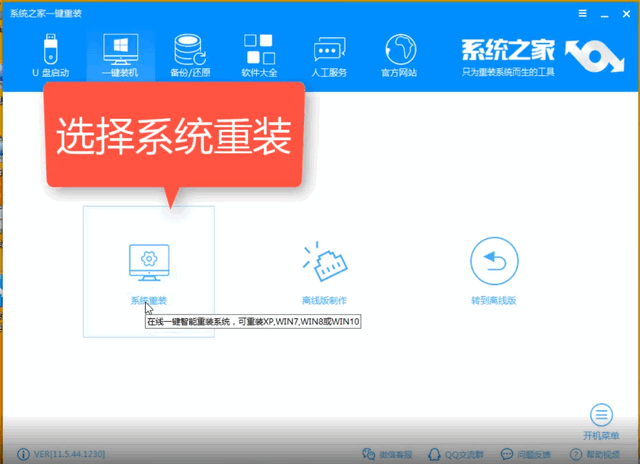Open the QQ交流群 link

[458, 455]
